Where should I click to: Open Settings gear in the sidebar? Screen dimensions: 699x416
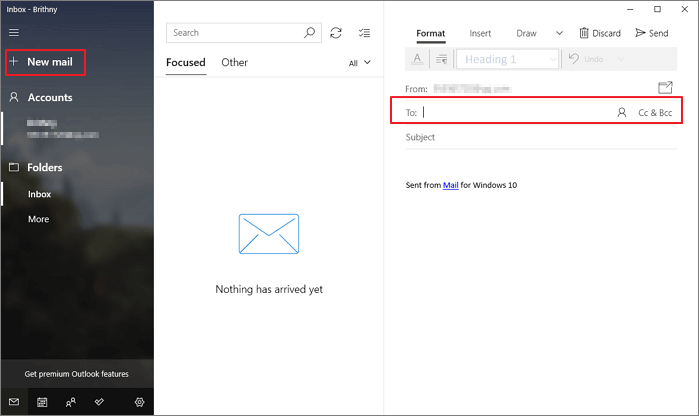click(139, 402)
